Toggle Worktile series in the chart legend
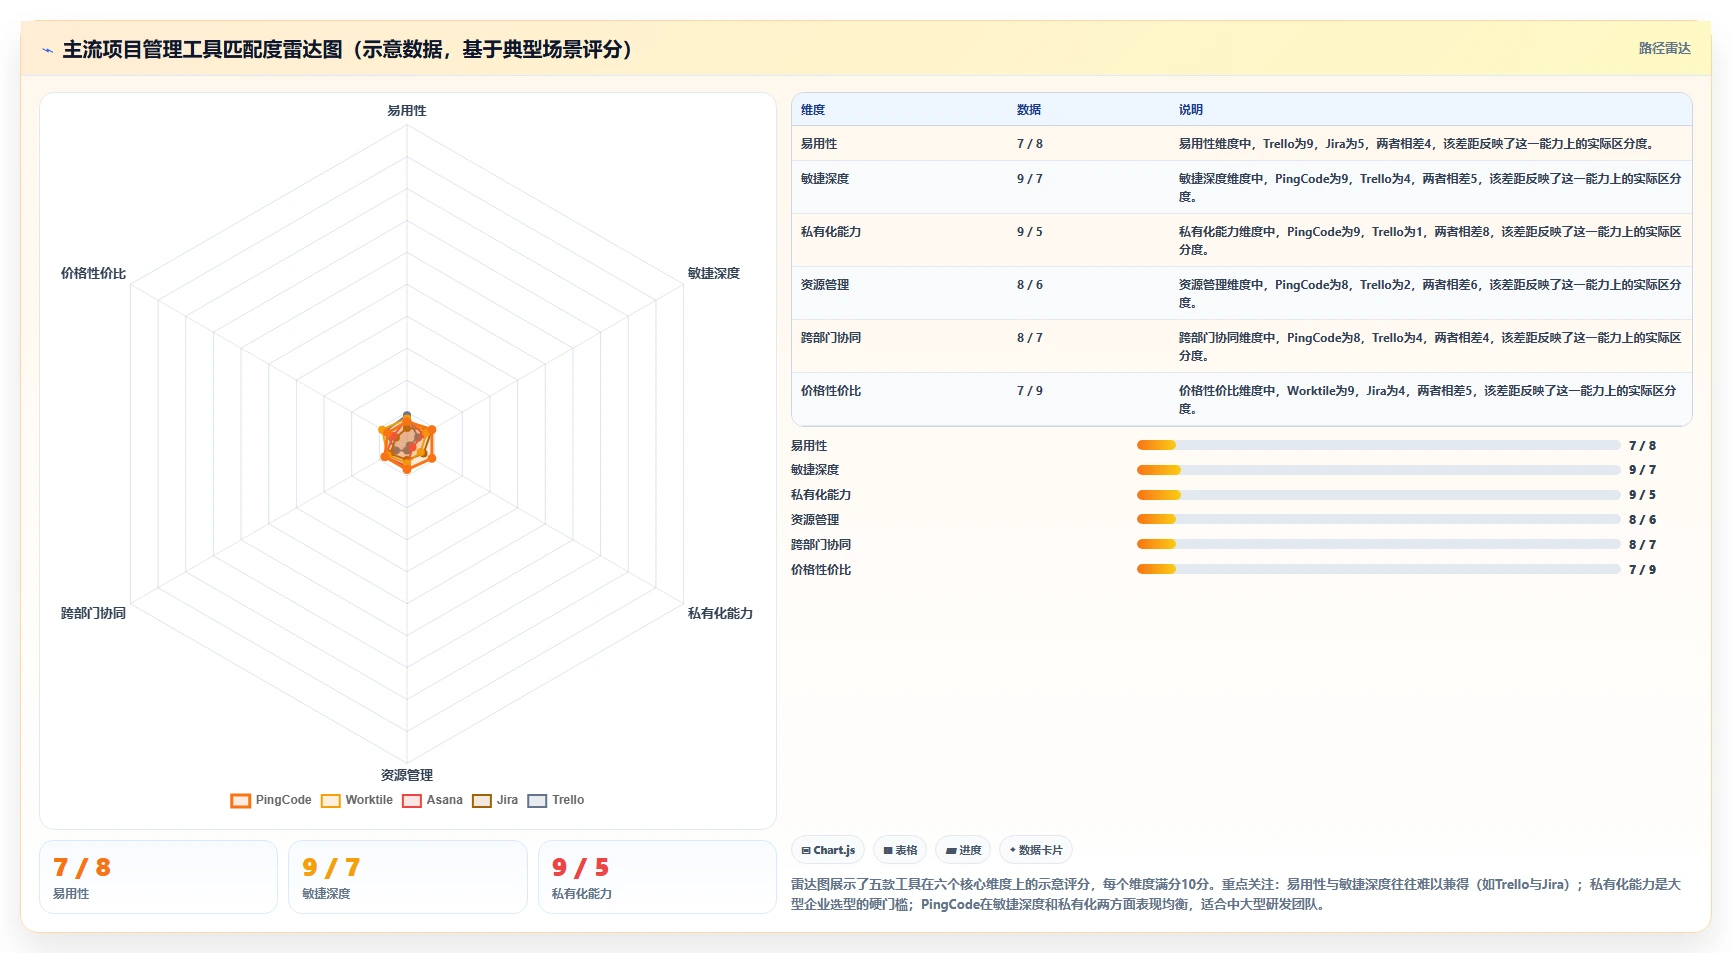This screenshot has width=1732, height=953. (x=357, y=800)
